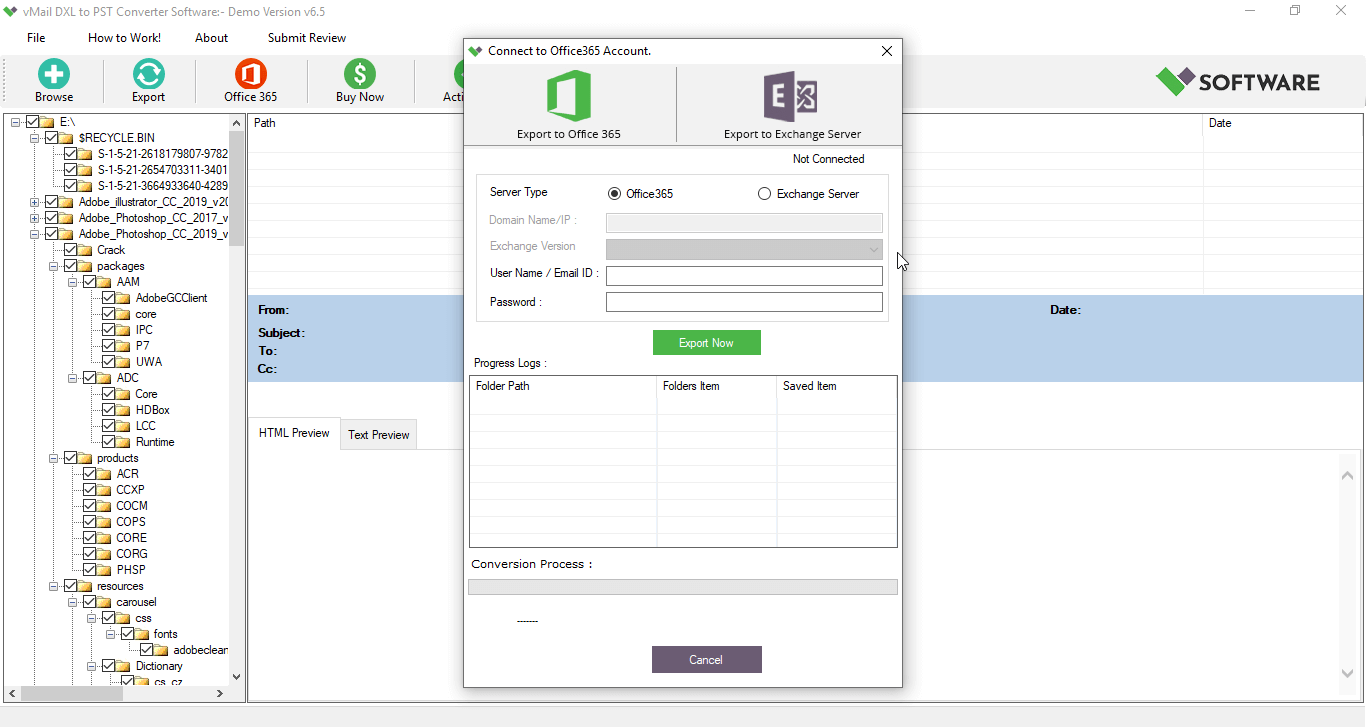The height and width of the screenshot is (728, 1366).
Task: Collapse the packages folder node
Action: point(54,266)
